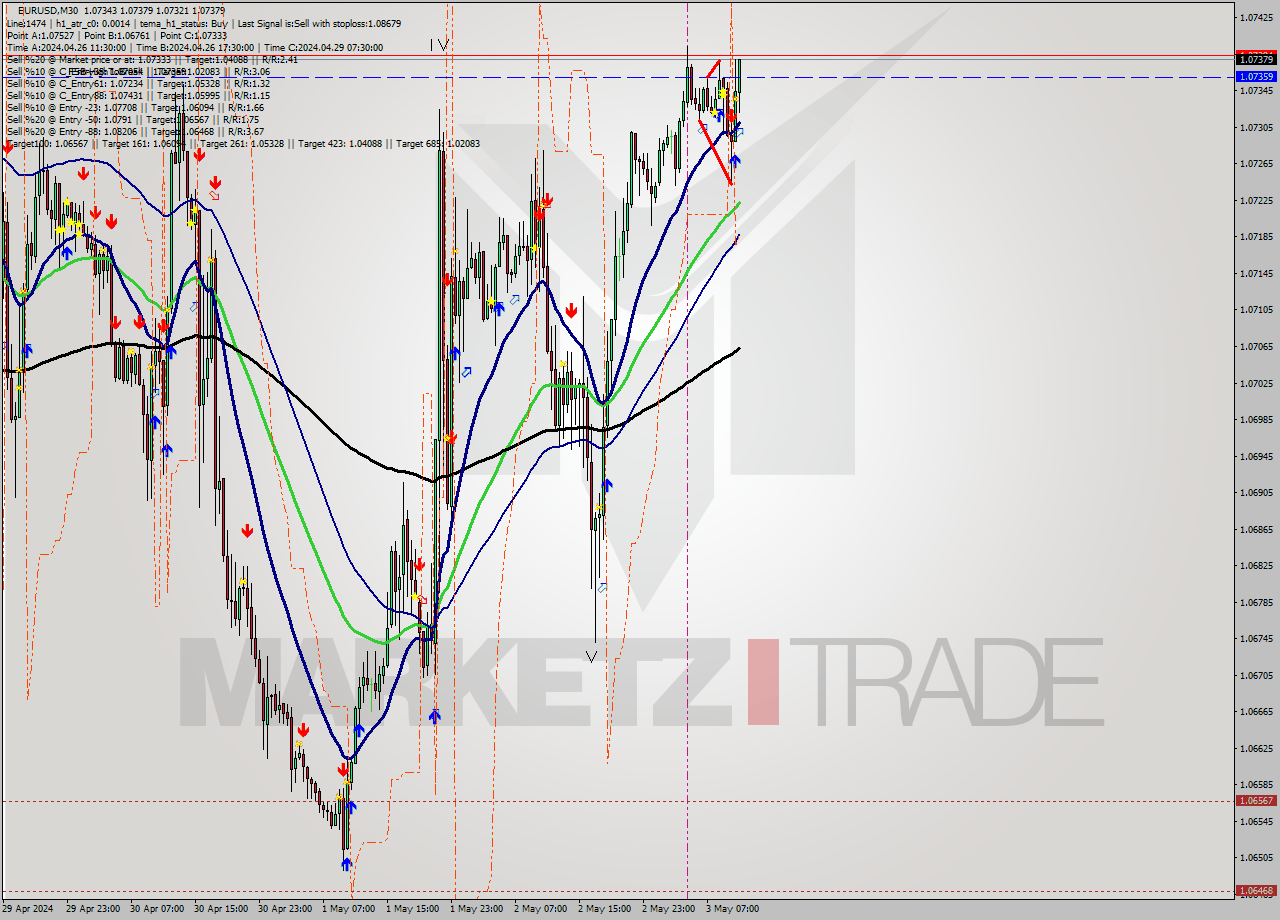Image resolution: width=1280 pixels, height=920 pixels.
Task: Click the '2 May 07:00' time axis label
Action: coord(539,909)
